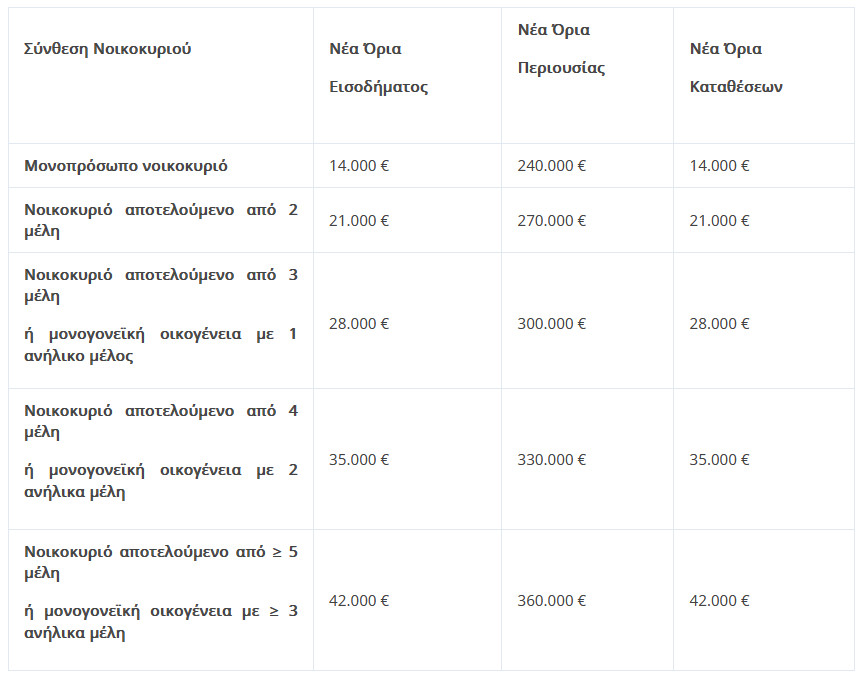Click 42.000 € in the deposits column
This screenshot has height=679, width=862.
[719, 601]
